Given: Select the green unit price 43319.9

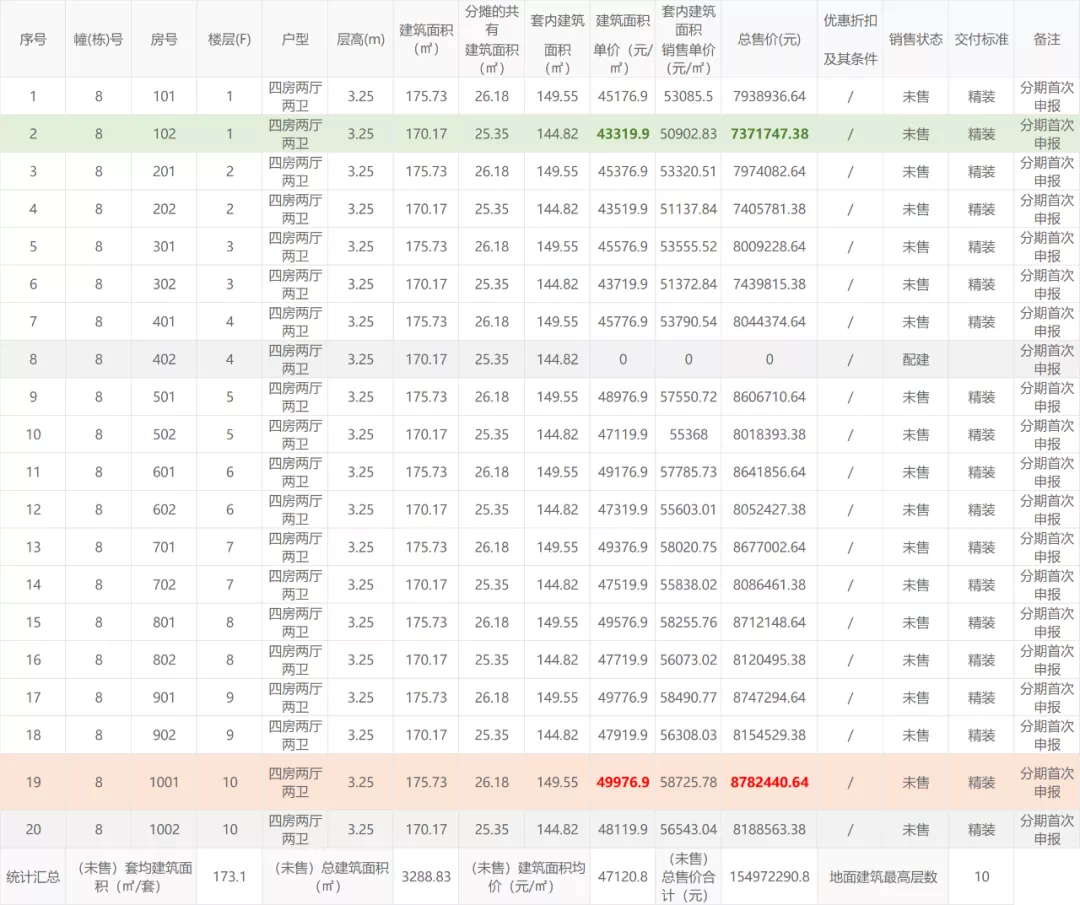Looking at the screenshot, I should tap(622, 134).
